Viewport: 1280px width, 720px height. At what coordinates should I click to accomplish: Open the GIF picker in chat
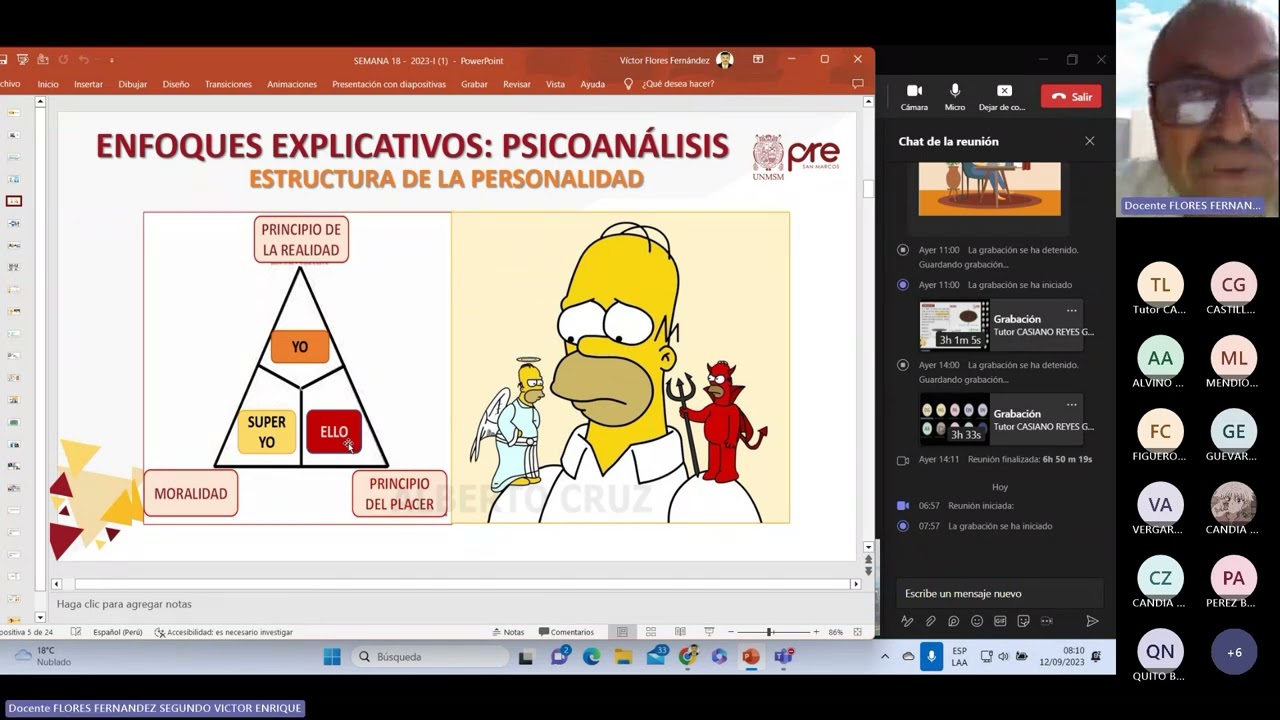tap(1000, 621)
